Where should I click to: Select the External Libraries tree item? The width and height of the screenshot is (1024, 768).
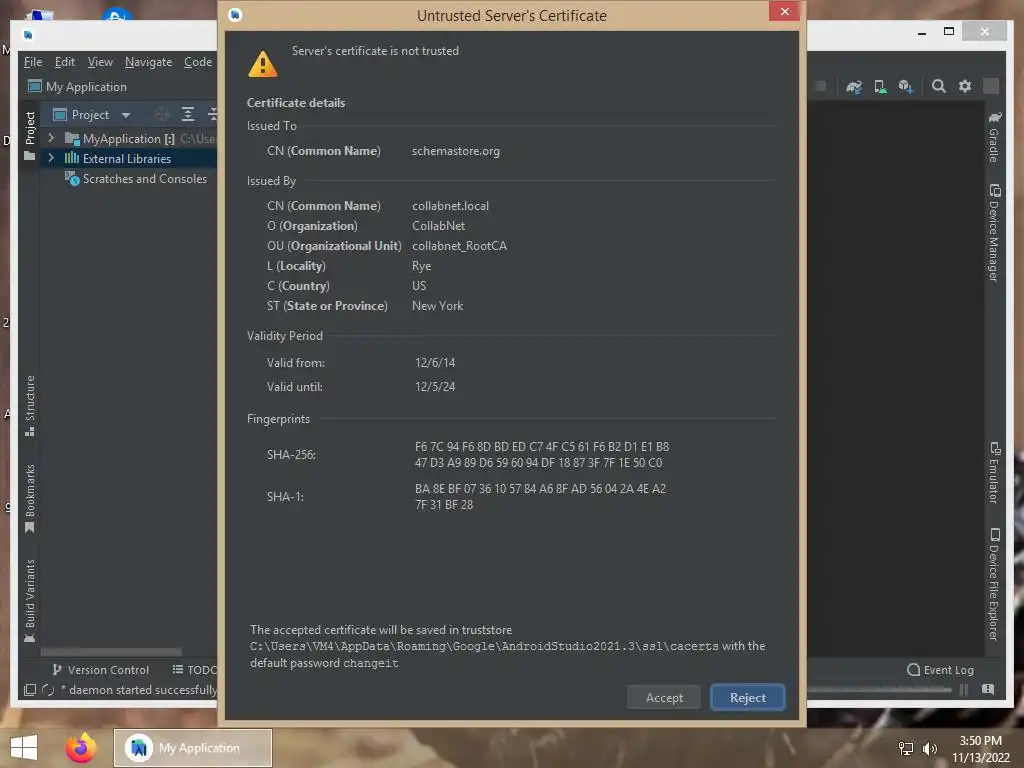tap(127, 159)
